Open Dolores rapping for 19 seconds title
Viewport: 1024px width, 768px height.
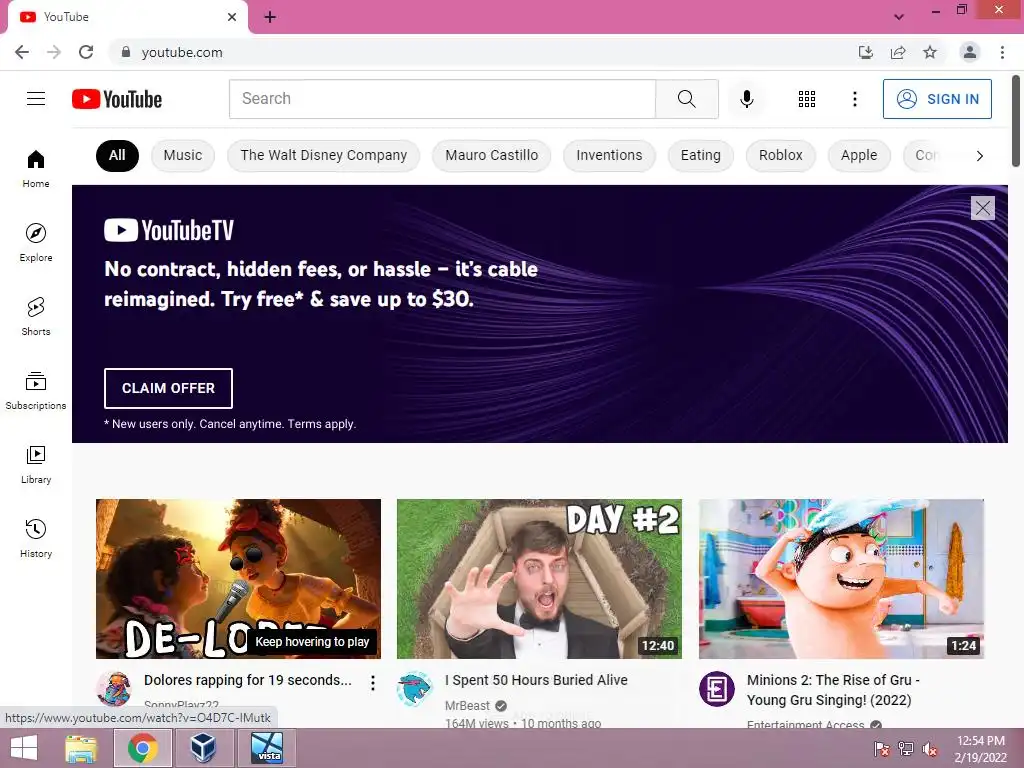click(x=248, y=680)
